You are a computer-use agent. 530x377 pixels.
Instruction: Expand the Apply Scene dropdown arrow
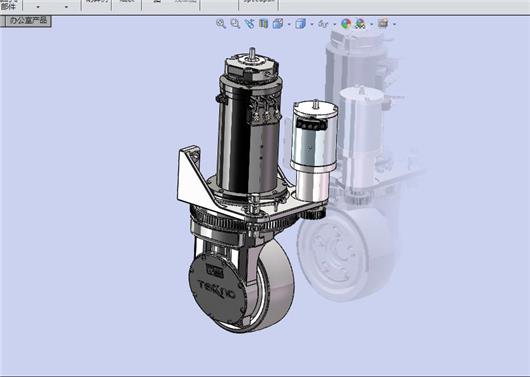tap(372, 24)
